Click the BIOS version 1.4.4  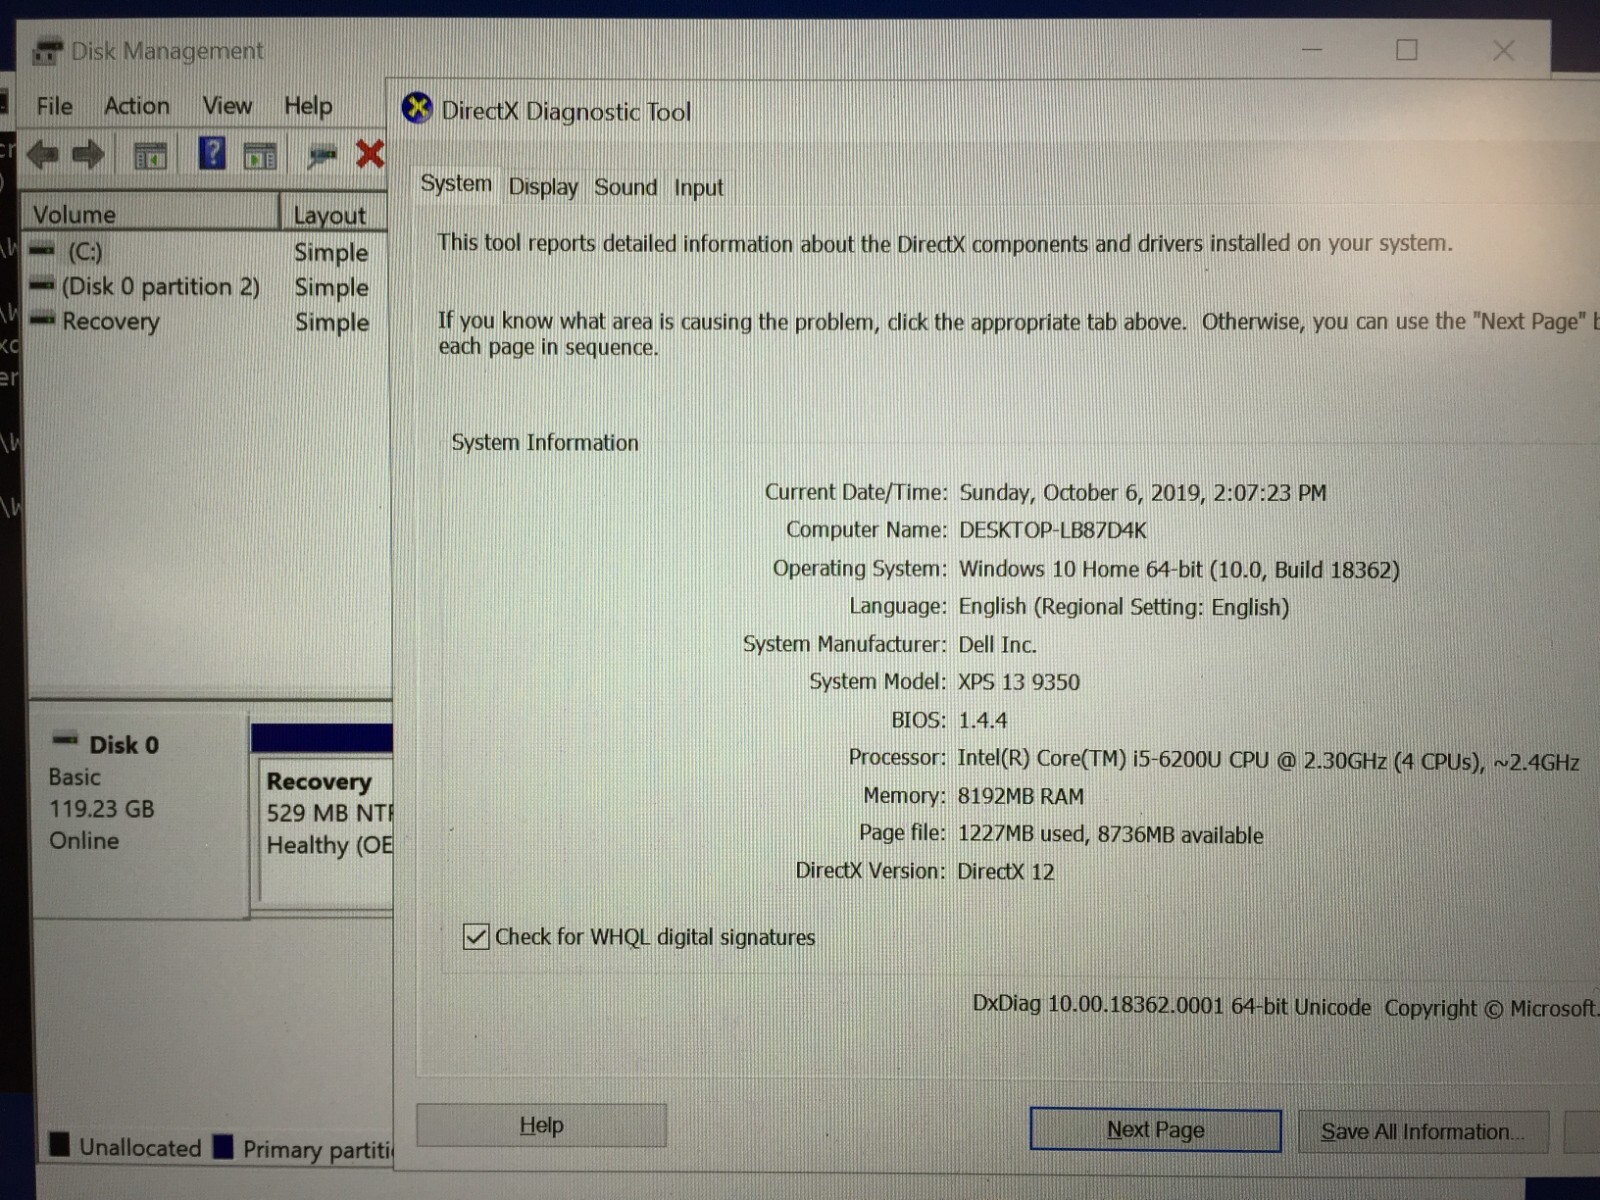[982, 720]
